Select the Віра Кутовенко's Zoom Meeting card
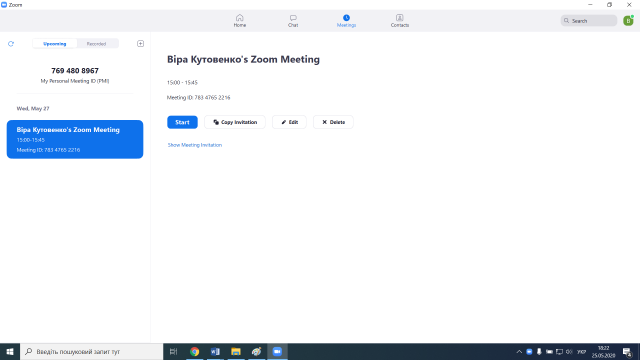The image size is (640, 360). pos(75,139)
